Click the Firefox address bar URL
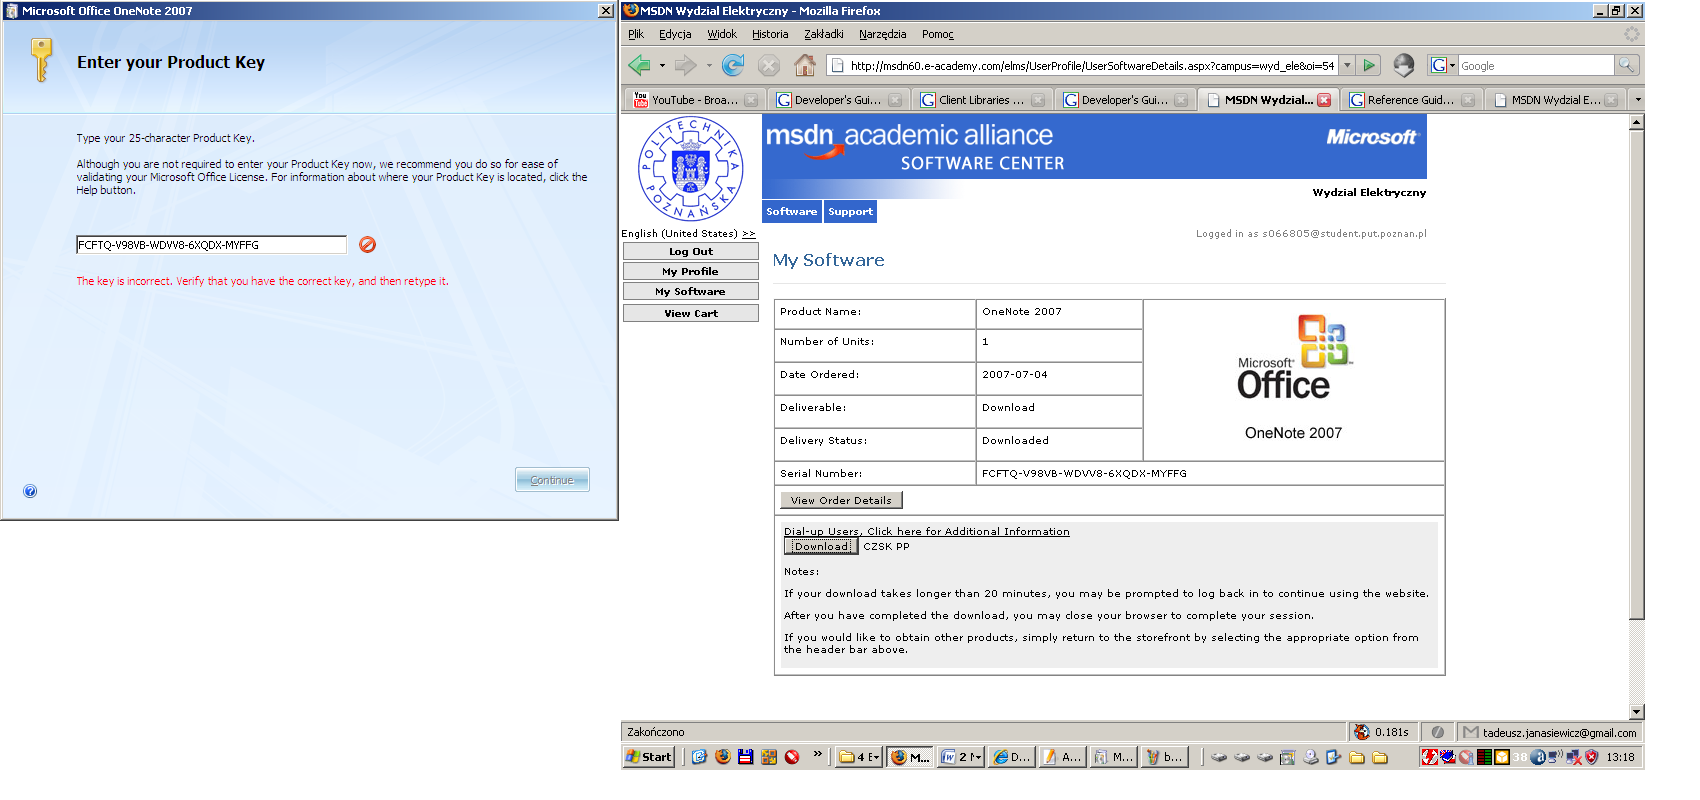The width and height of the screenshot is (1700, 800). (x=1092, y=65)
